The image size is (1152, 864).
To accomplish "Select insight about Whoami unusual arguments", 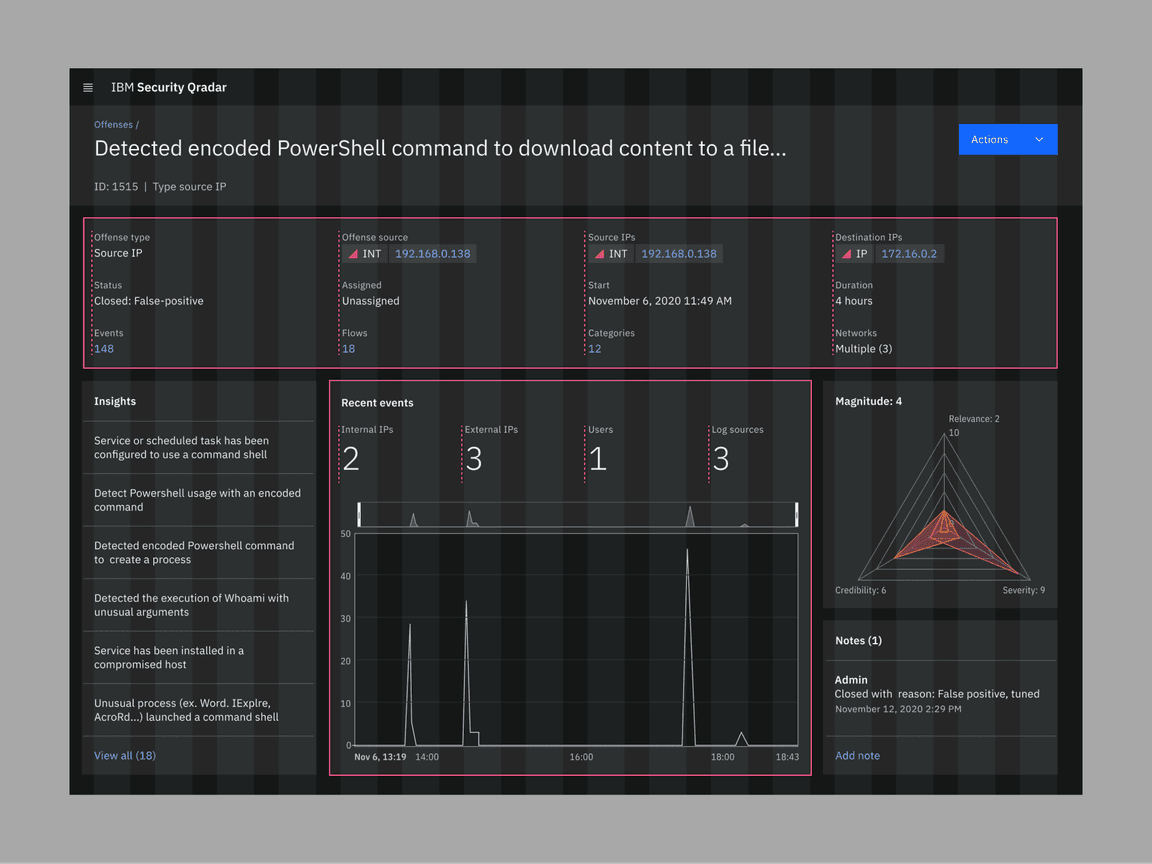I will coord(191,605).
